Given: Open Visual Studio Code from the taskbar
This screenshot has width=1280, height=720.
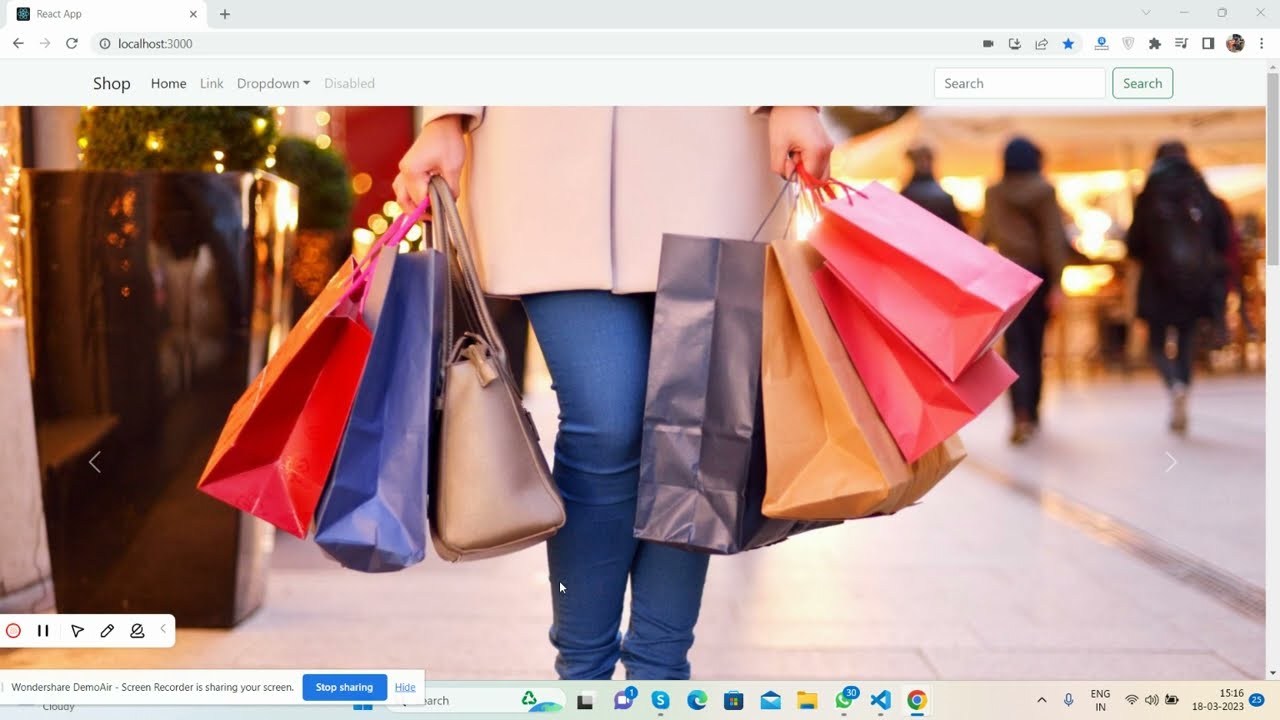Looking at the screenshot, I should pyautogui.click(x=880, y=701).
